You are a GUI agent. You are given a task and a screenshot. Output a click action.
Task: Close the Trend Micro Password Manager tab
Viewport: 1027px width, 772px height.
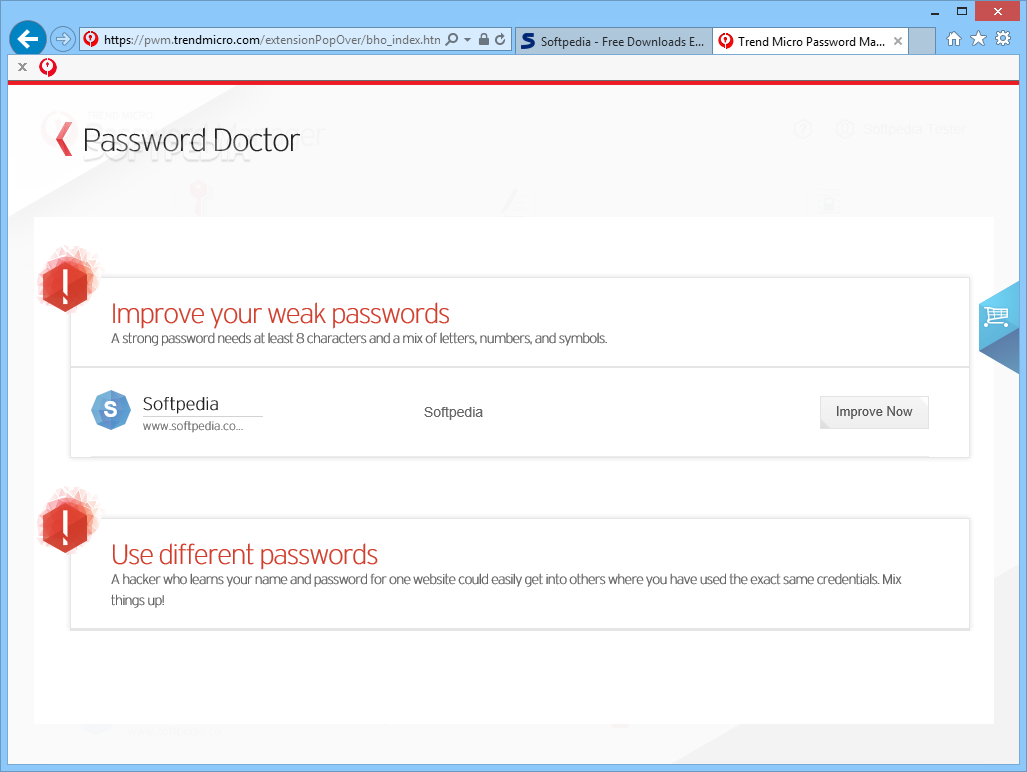[898, 41]
